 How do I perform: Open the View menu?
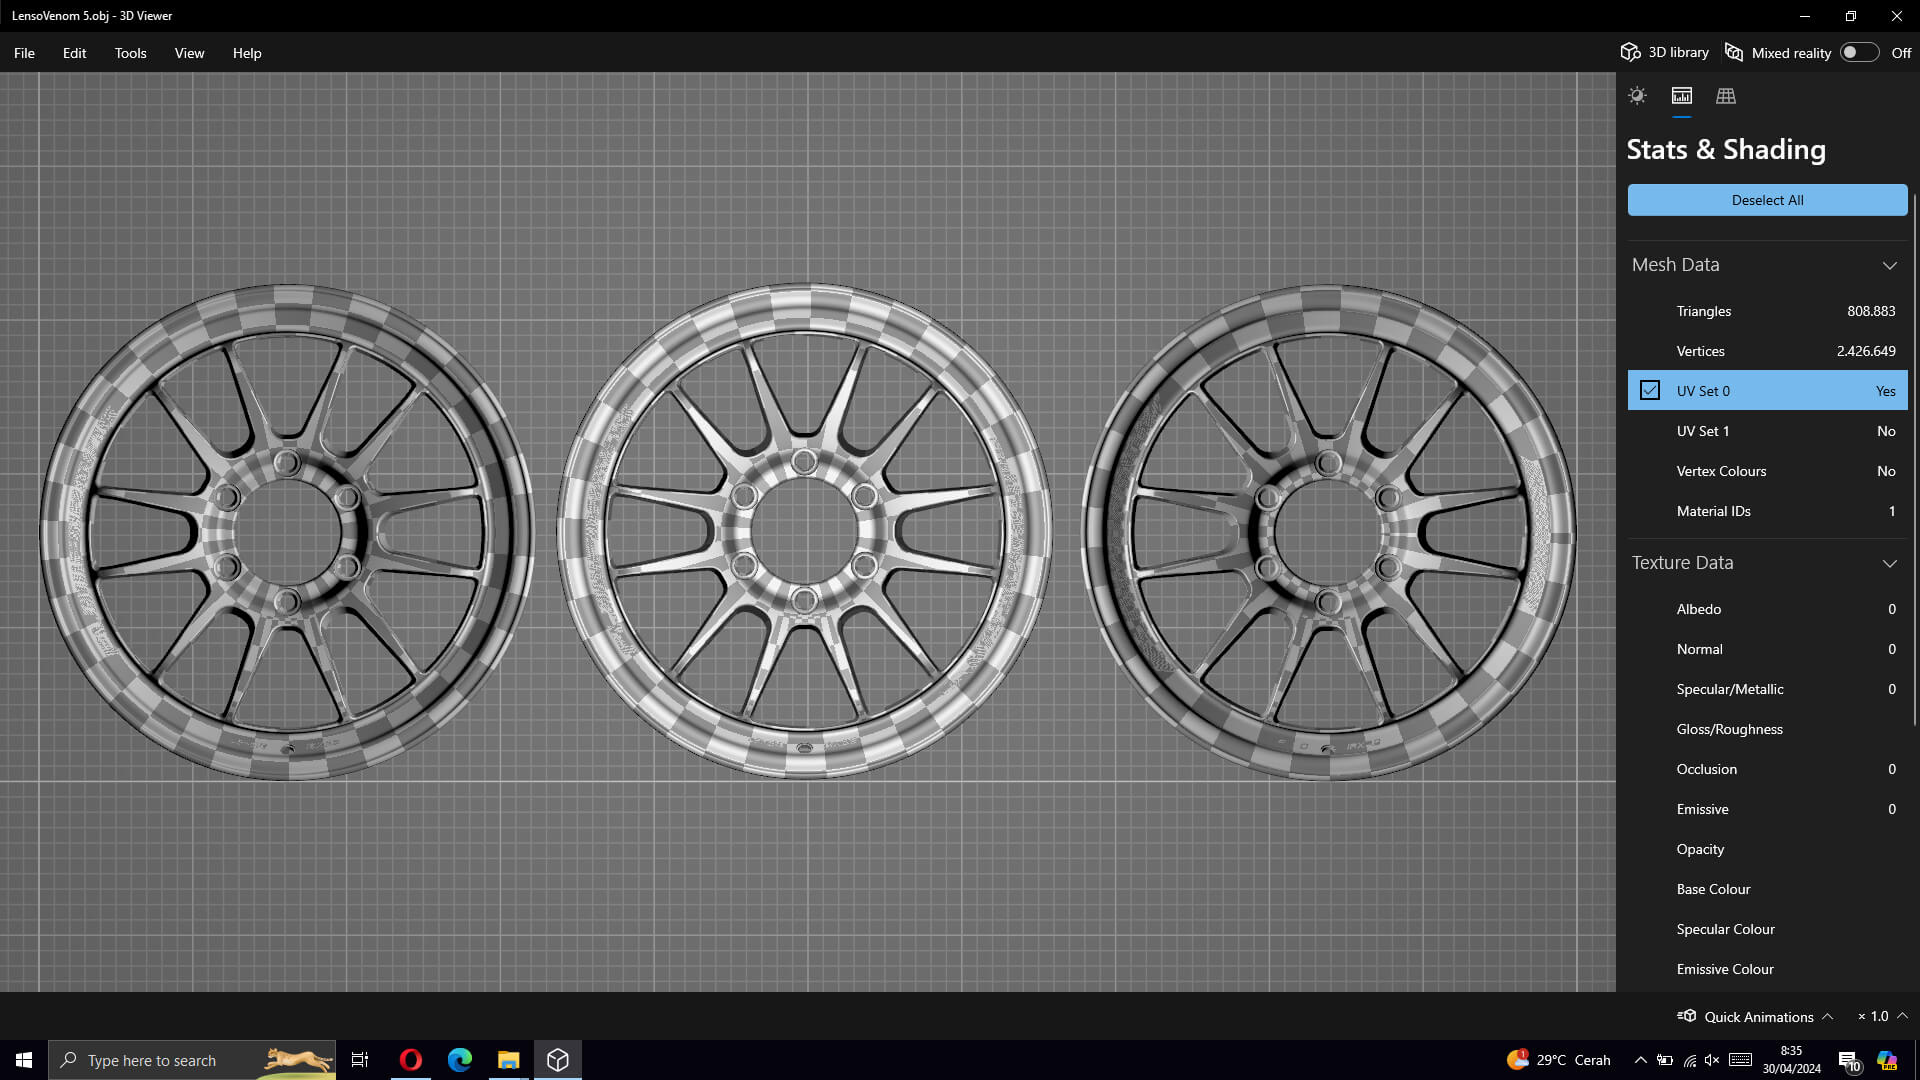point(189,53)
